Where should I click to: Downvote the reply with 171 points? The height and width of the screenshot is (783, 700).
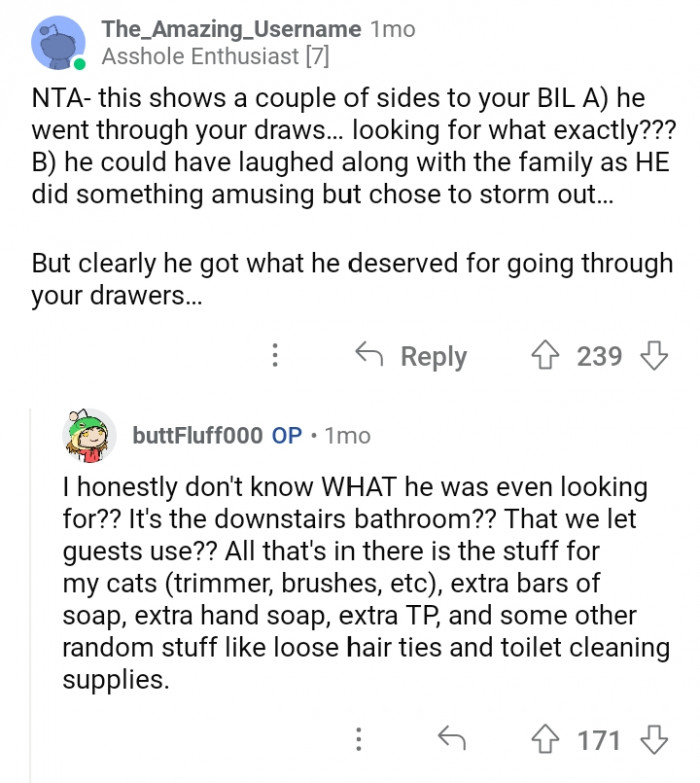coord(653,740)
